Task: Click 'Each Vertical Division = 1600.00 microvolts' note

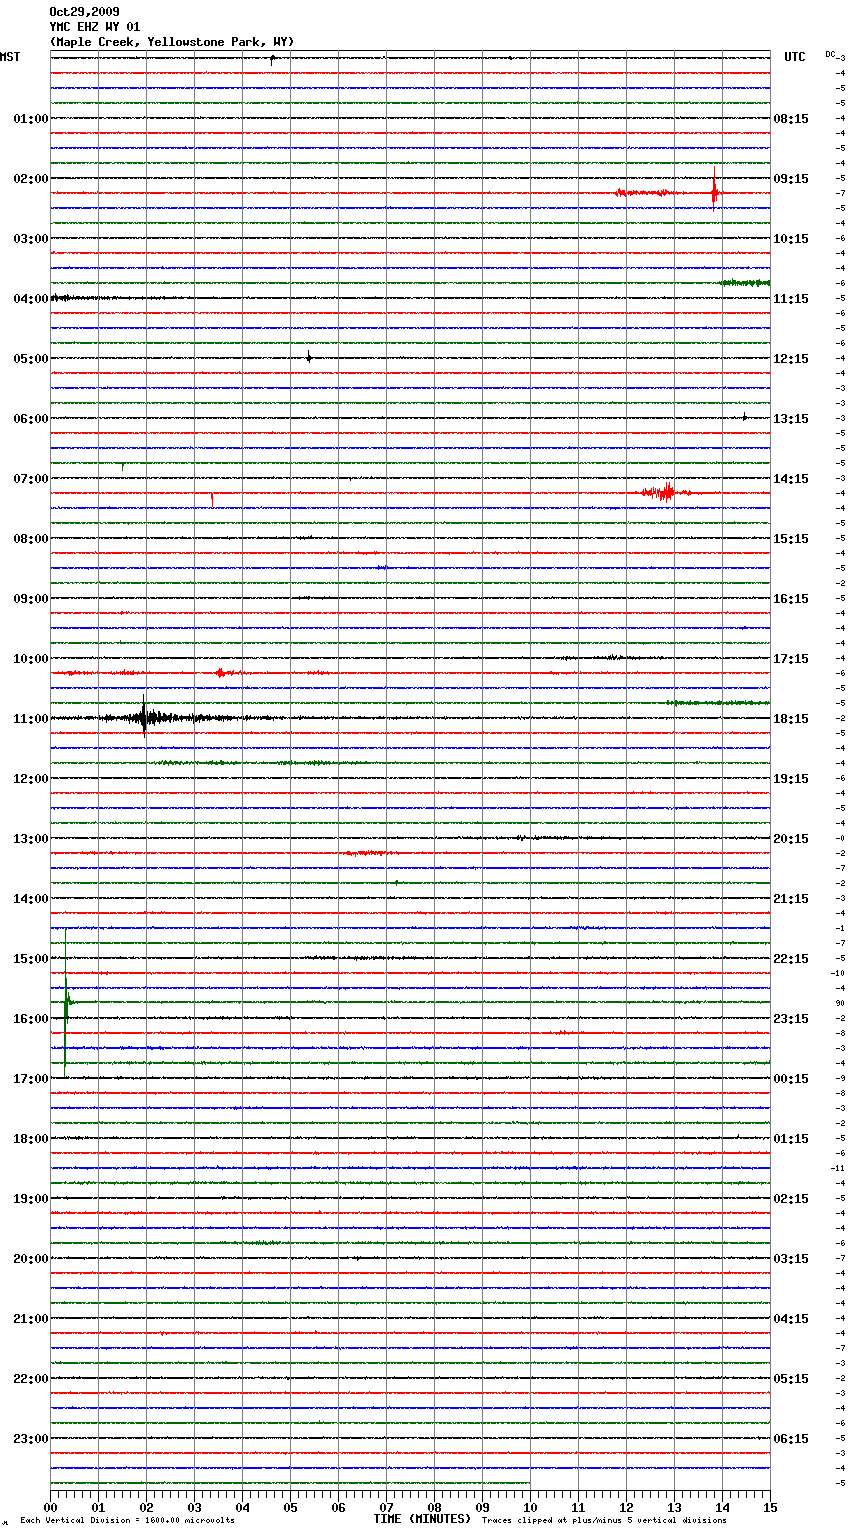Action: click(127, 1520)
